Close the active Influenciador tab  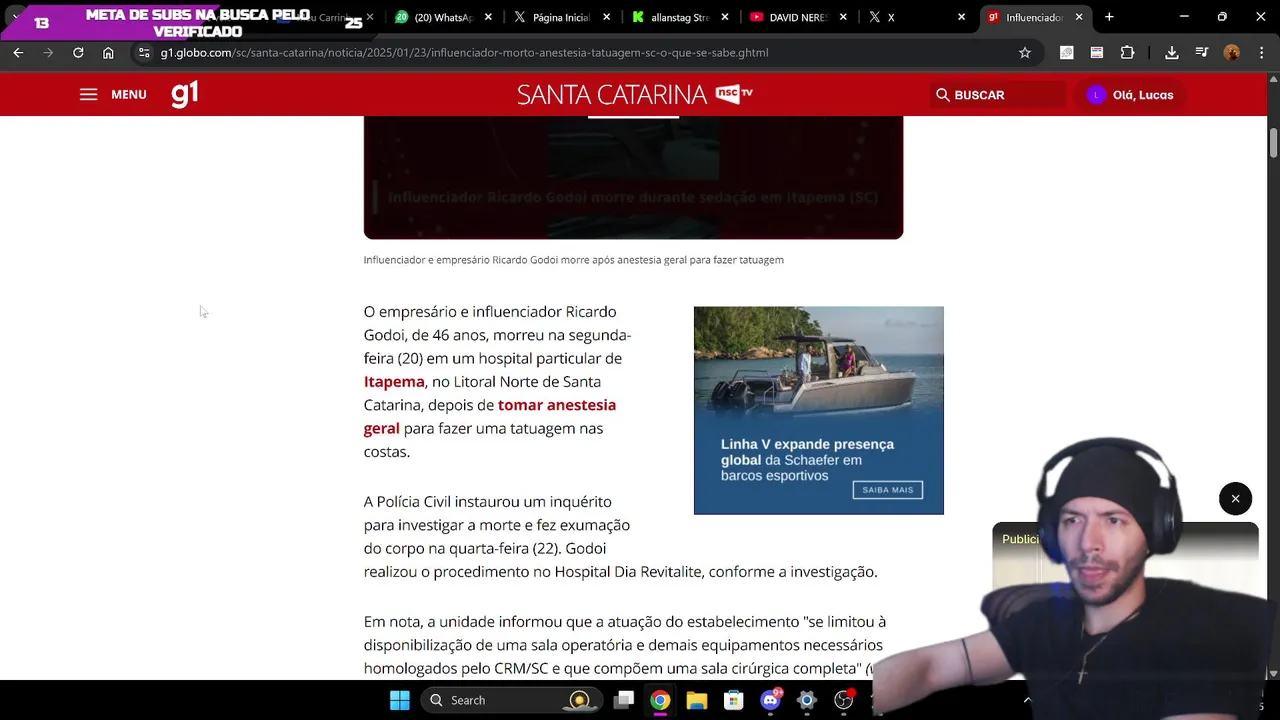(x=1079, y=17)
